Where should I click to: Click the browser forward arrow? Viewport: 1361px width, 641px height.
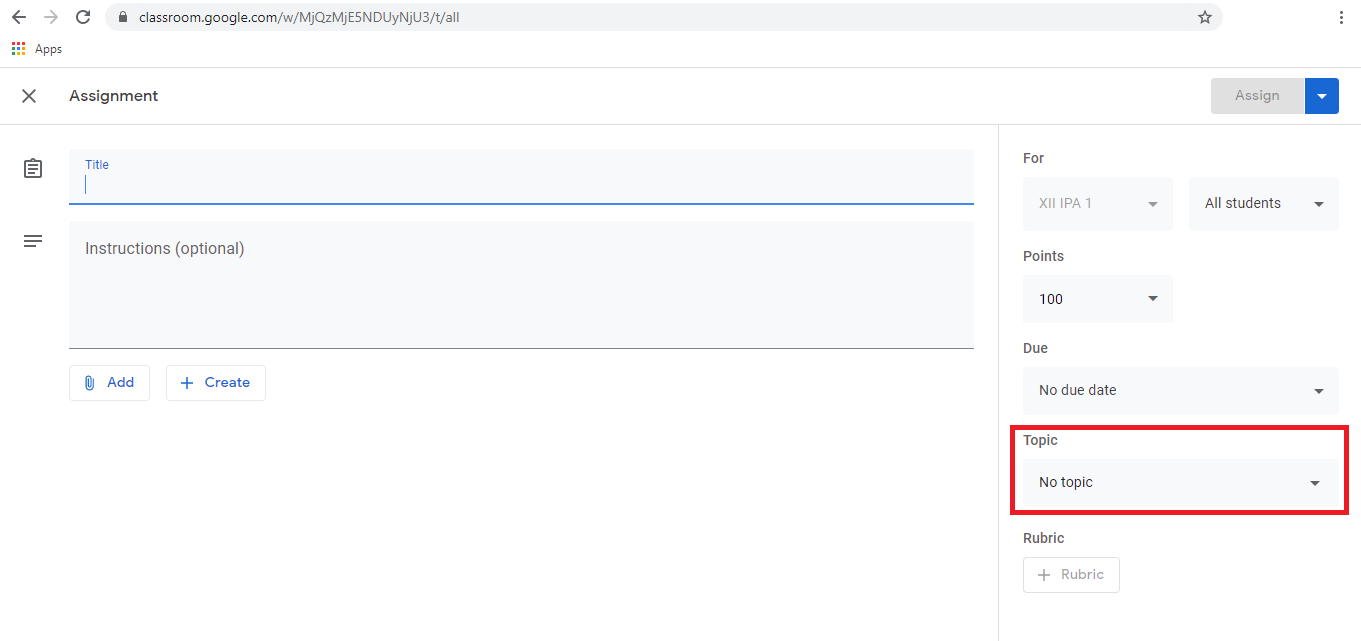[52, 17]
